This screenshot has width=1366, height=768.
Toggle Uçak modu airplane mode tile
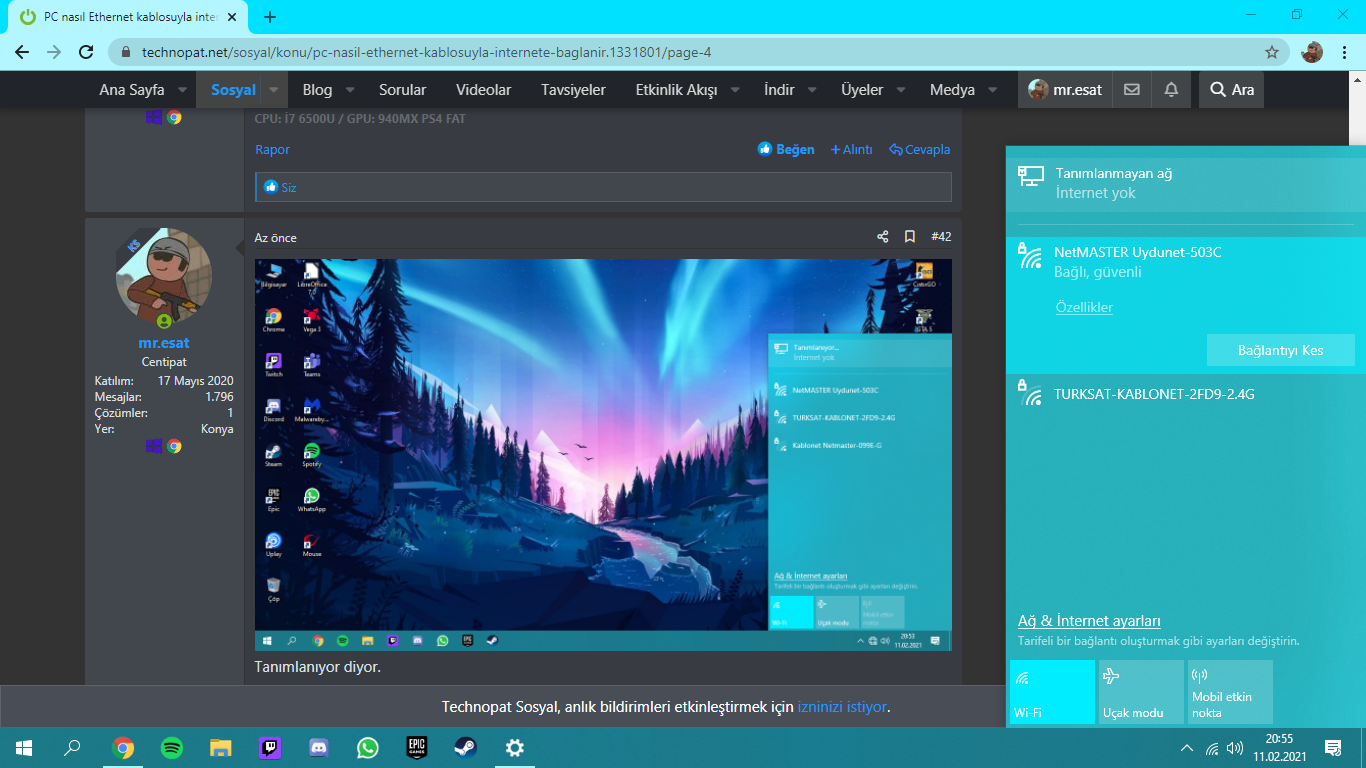pyautogui.click(x=1141, y=692)
